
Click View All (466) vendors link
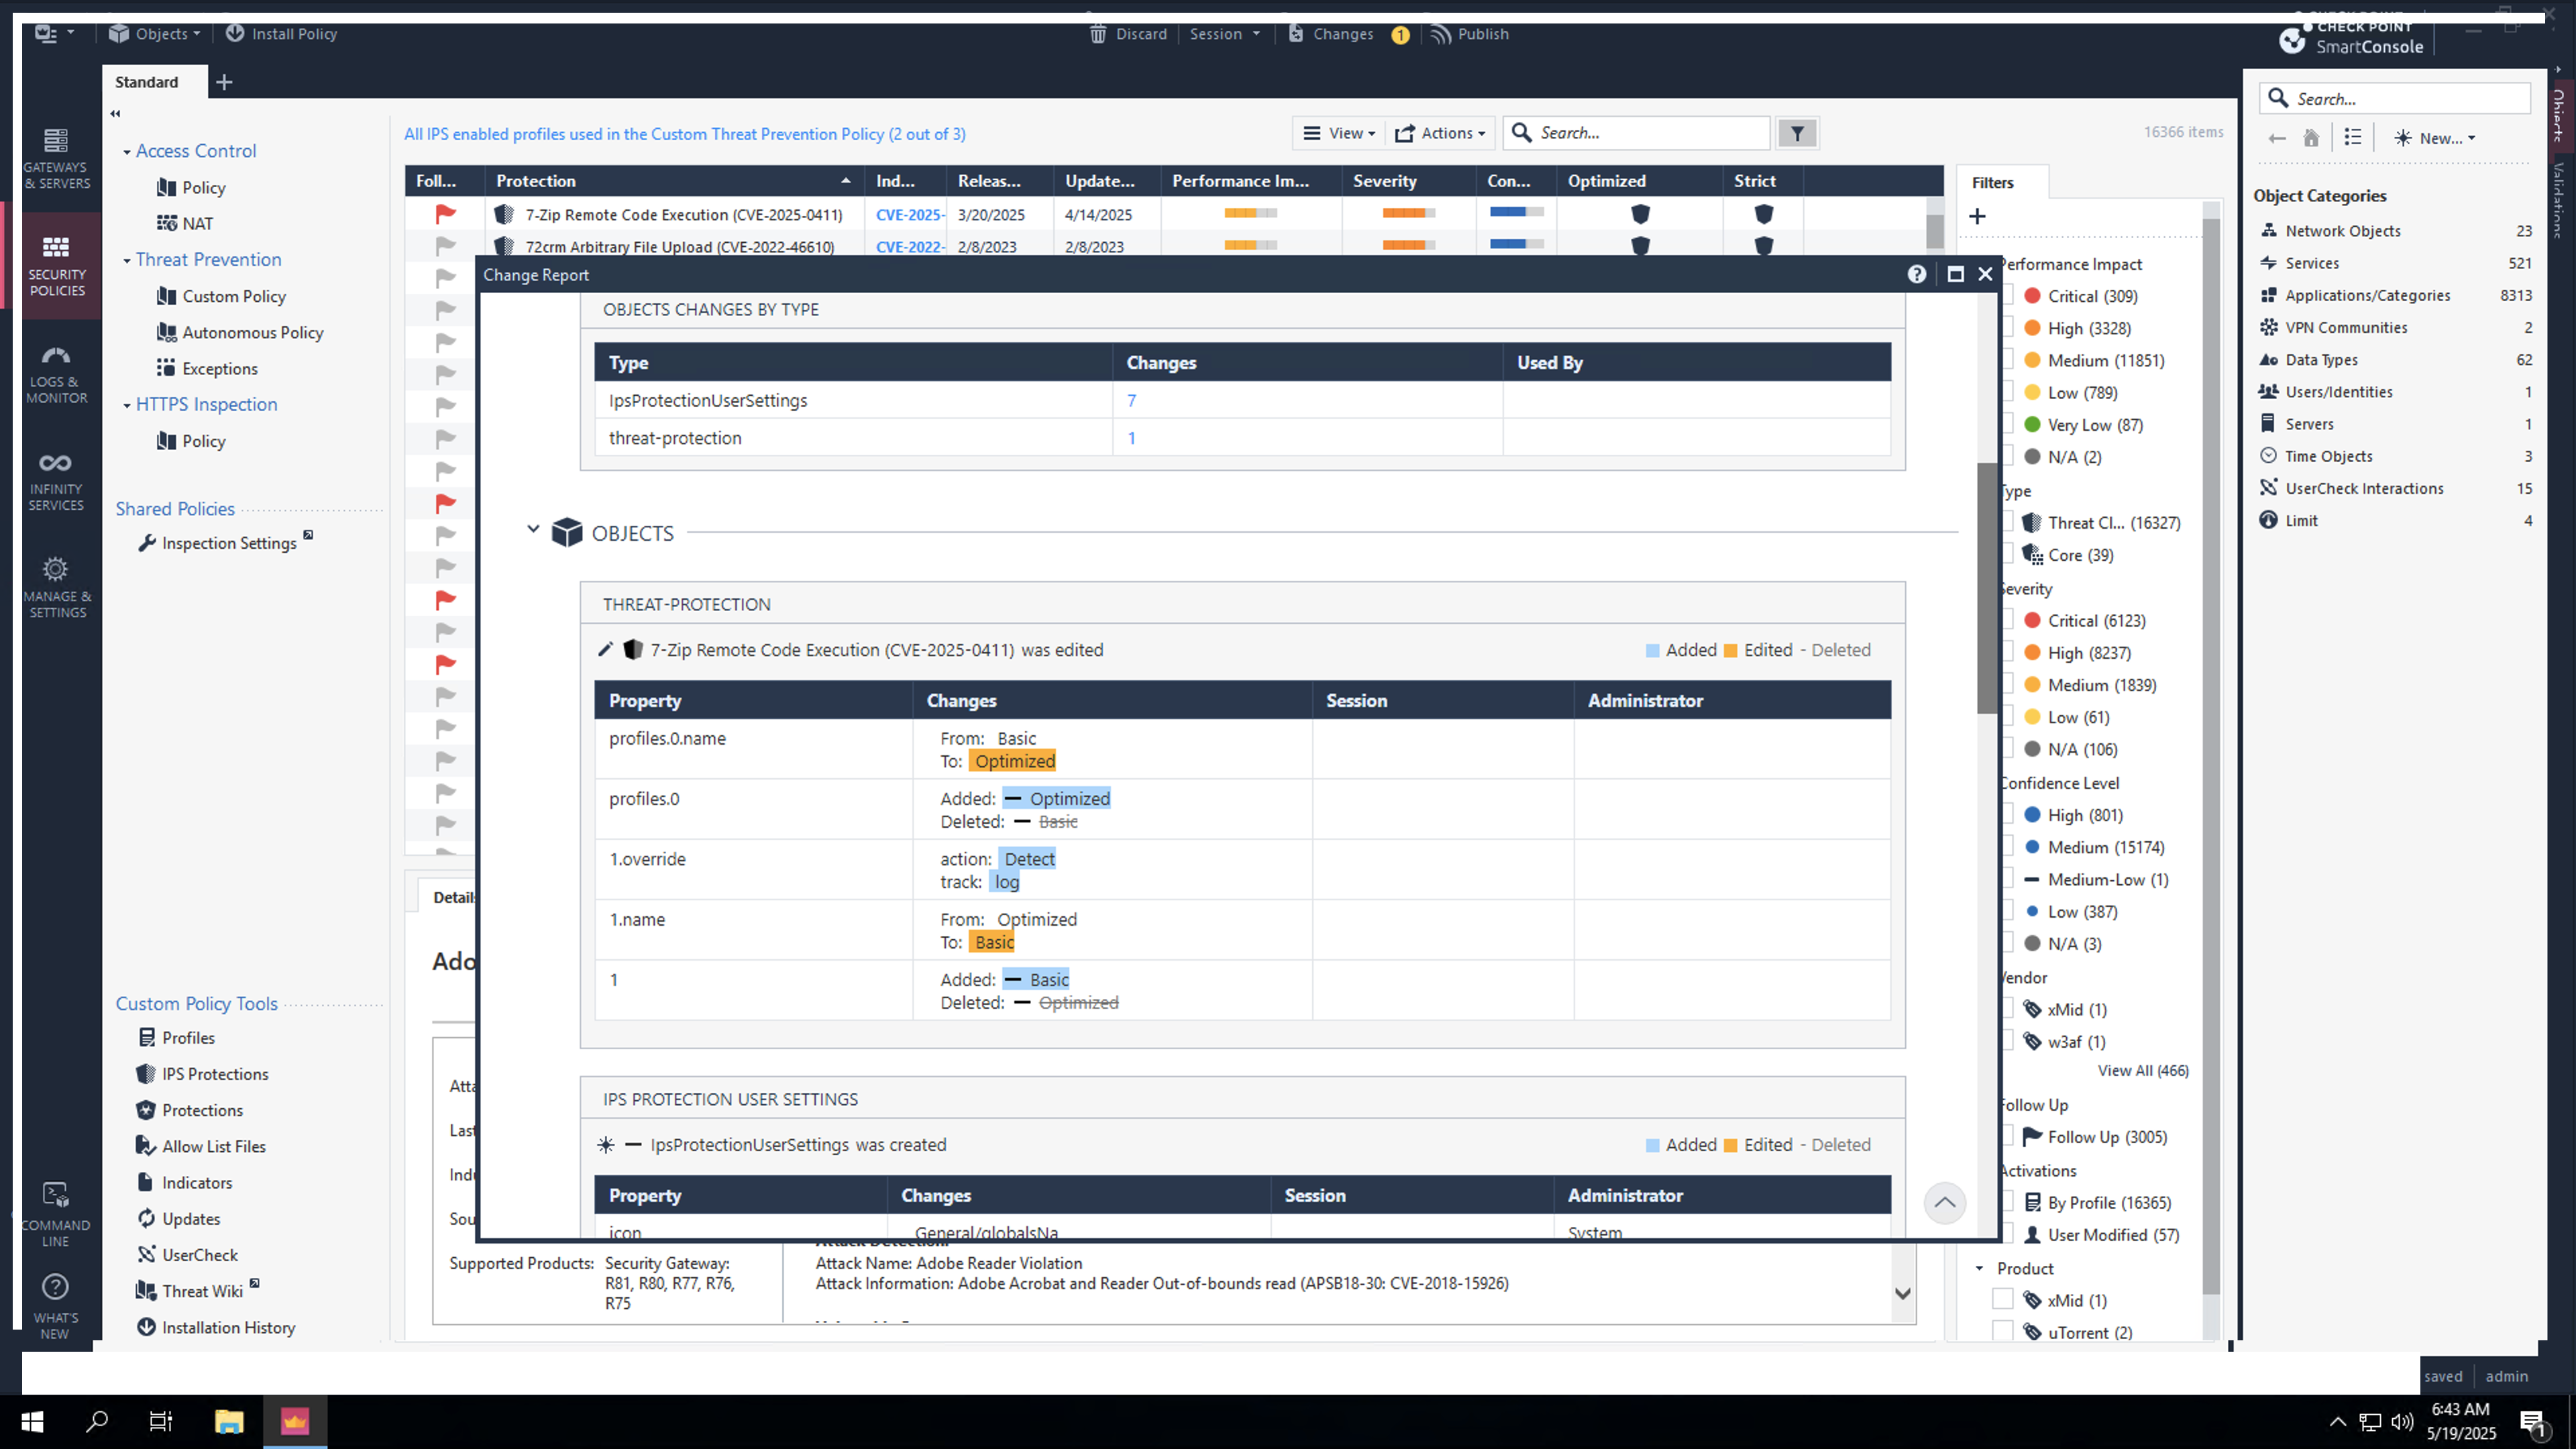tap(2143, 1070)
